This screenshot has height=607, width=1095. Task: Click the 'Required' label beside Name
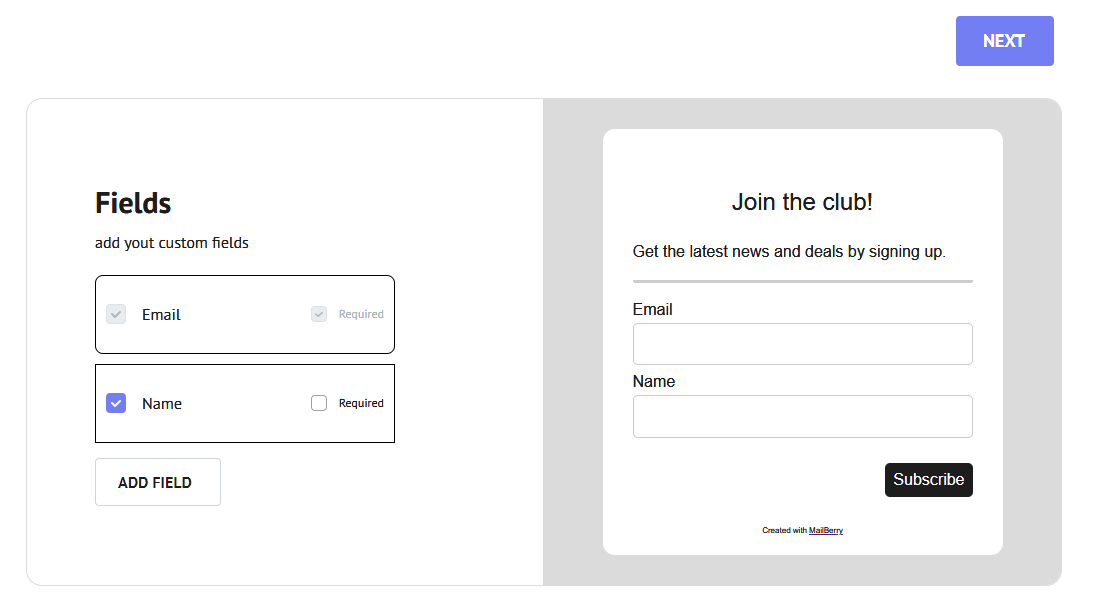[x=361, y=403]
